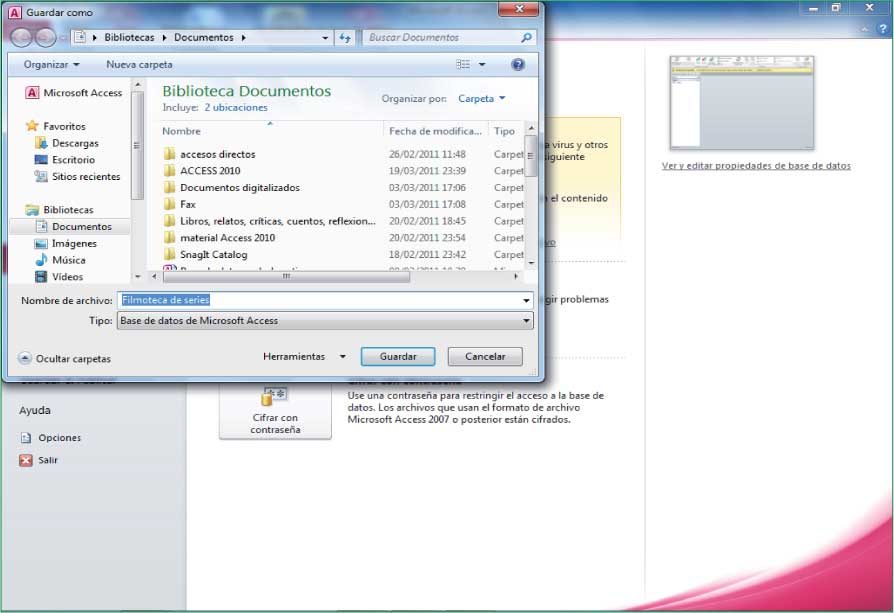Click the Nombre de archivo text field
The width and height of the screenshot is (894, 613).
tap(319, 300)
